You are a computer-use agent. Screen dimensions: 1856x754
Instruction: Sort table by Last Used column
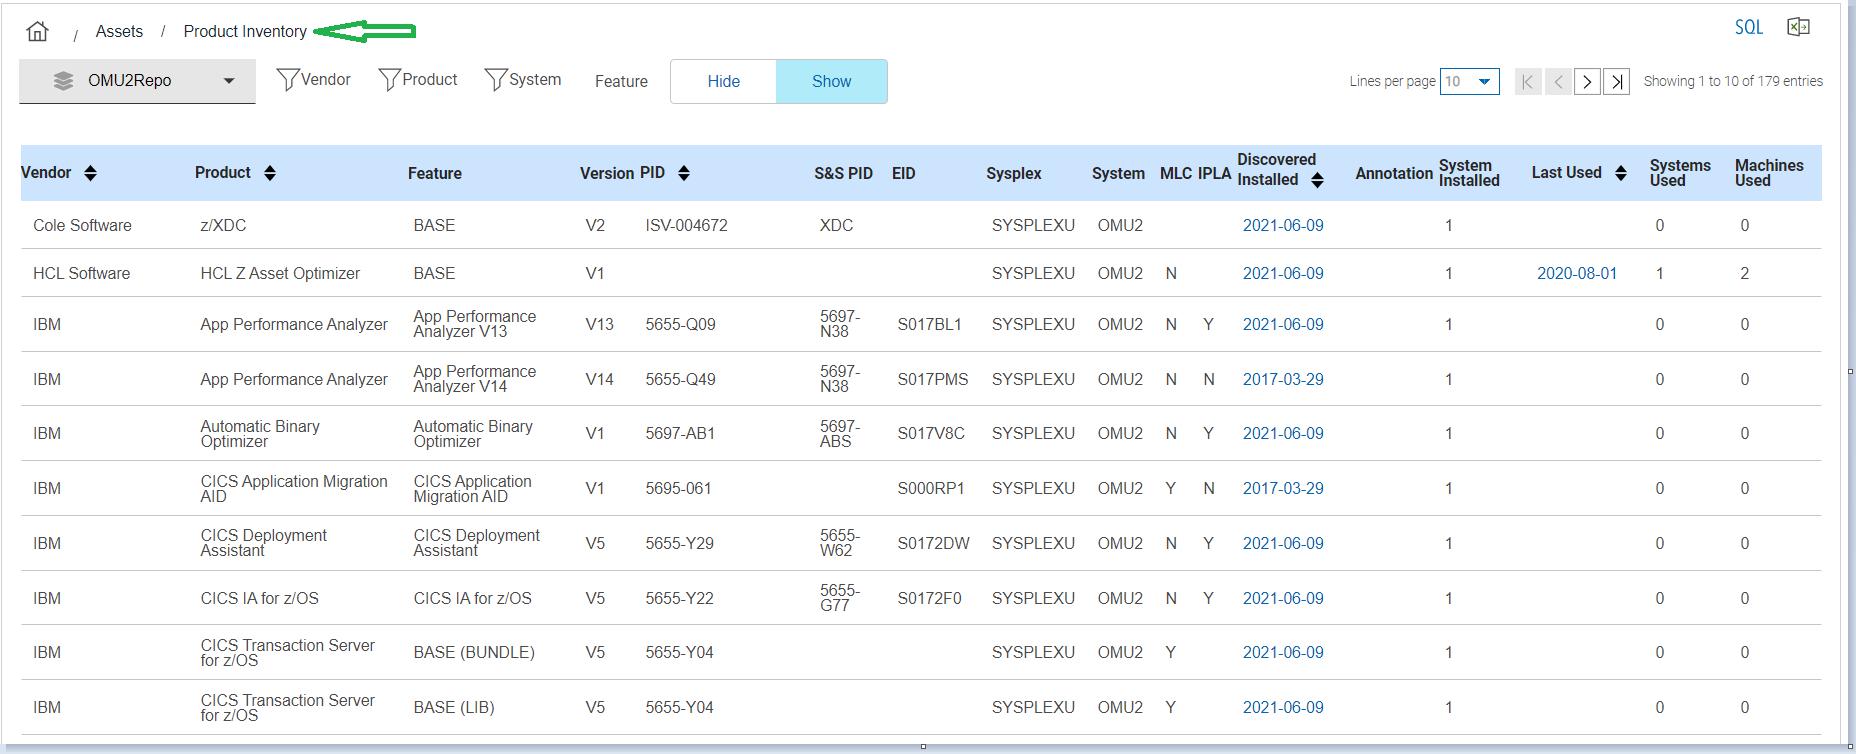(x=1620, y=173)
